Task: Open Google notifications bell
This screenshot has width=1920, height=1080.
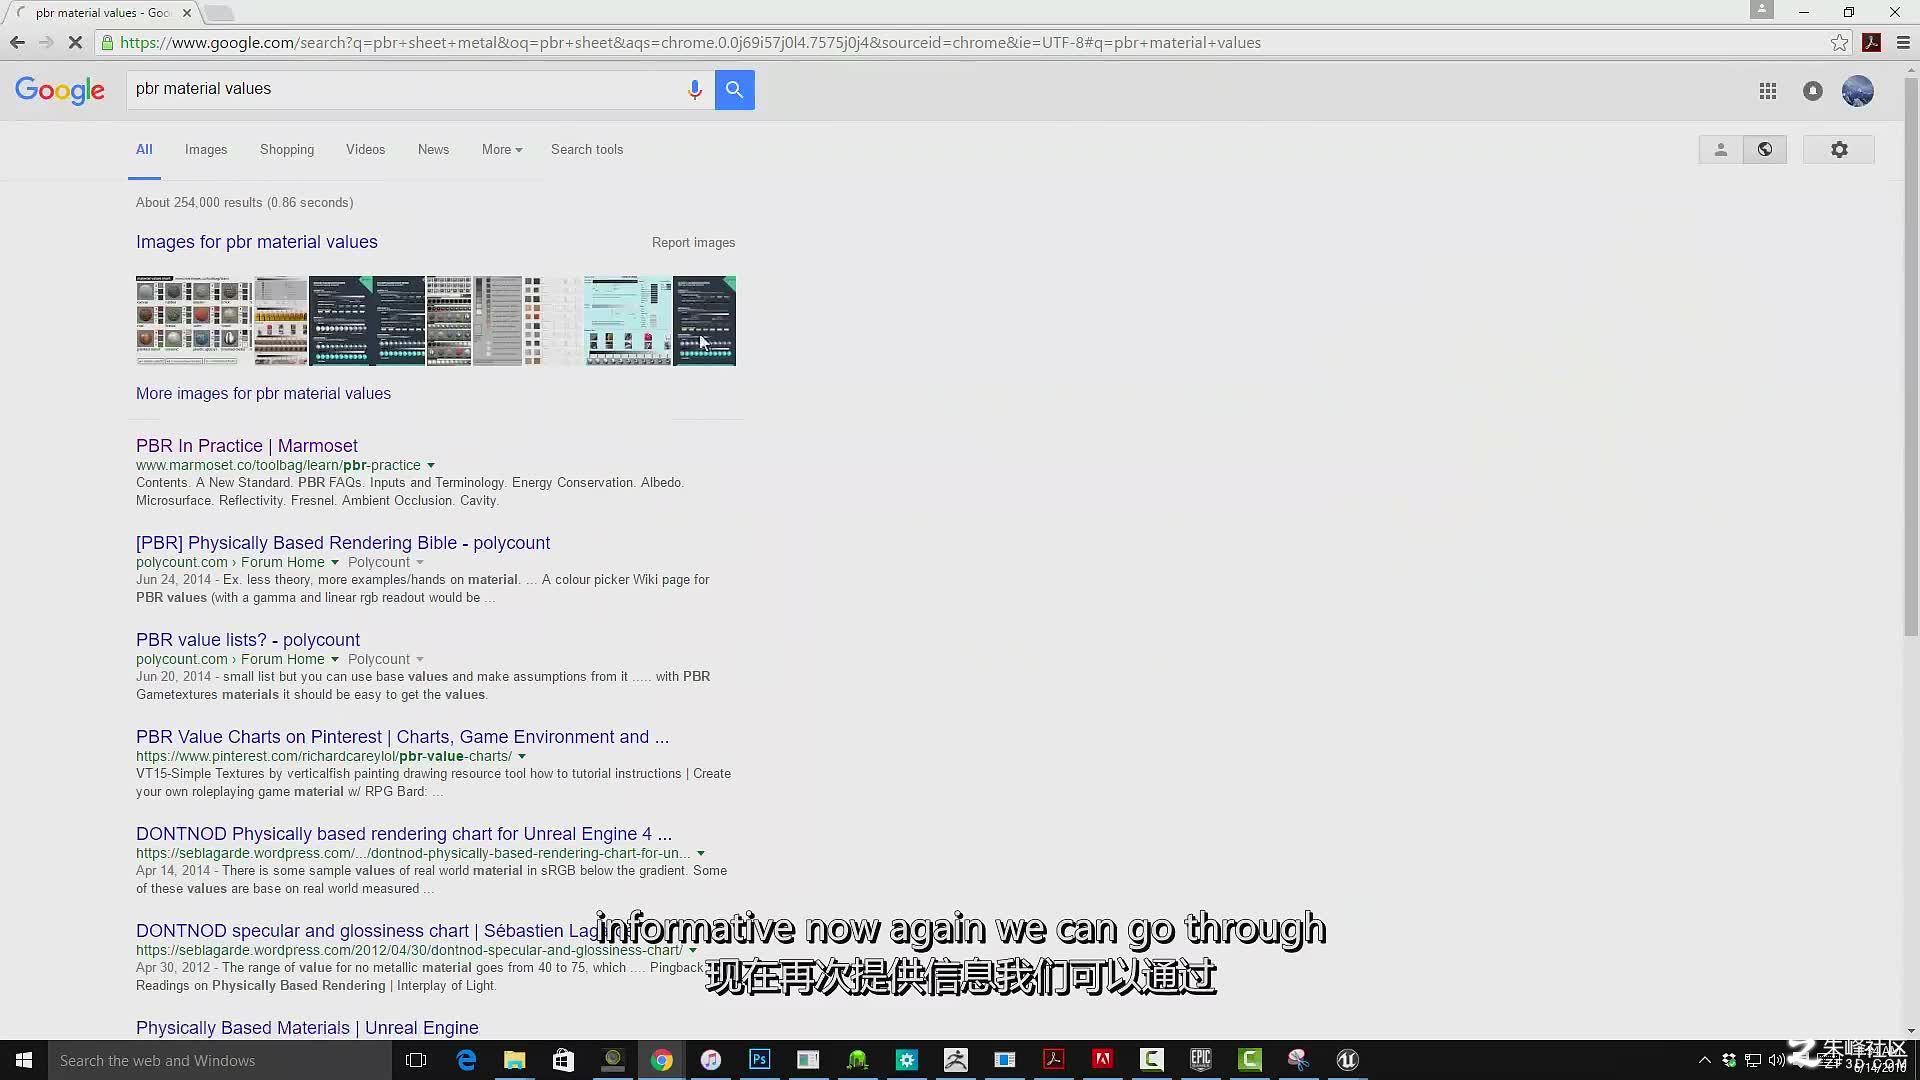Action: 1813,91
